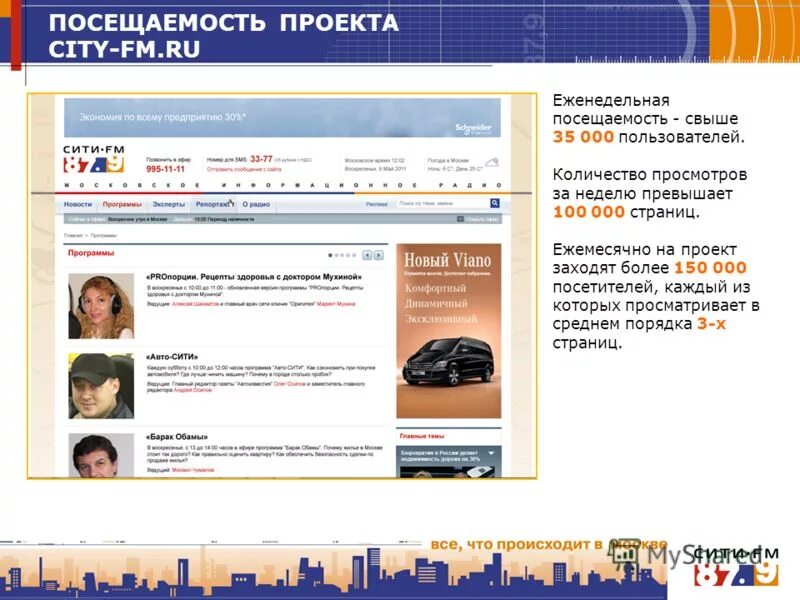Click the 100 000 highlighted number
The image size is (800, 600).
click(589, 212)
